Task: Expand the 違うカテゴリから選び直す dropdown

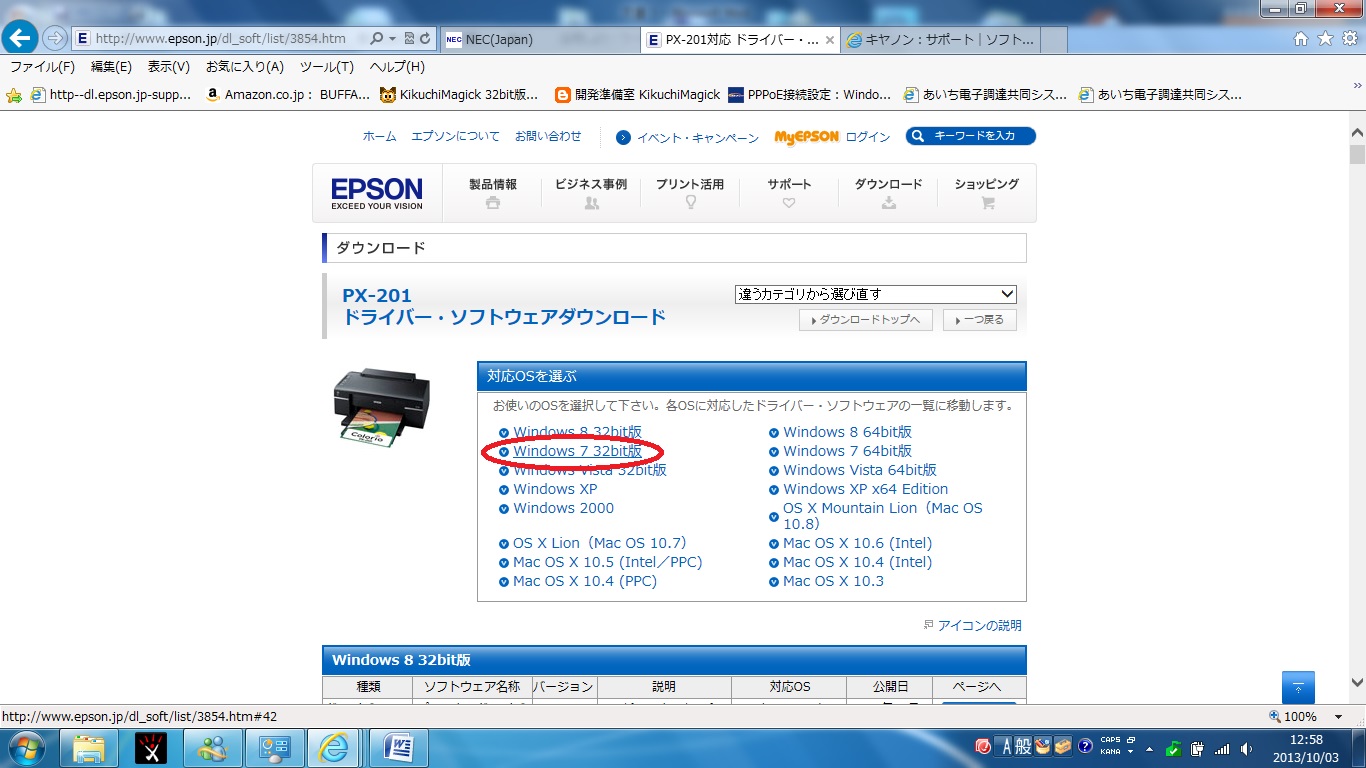Action: pyautogui.click(x=876, y=294)
